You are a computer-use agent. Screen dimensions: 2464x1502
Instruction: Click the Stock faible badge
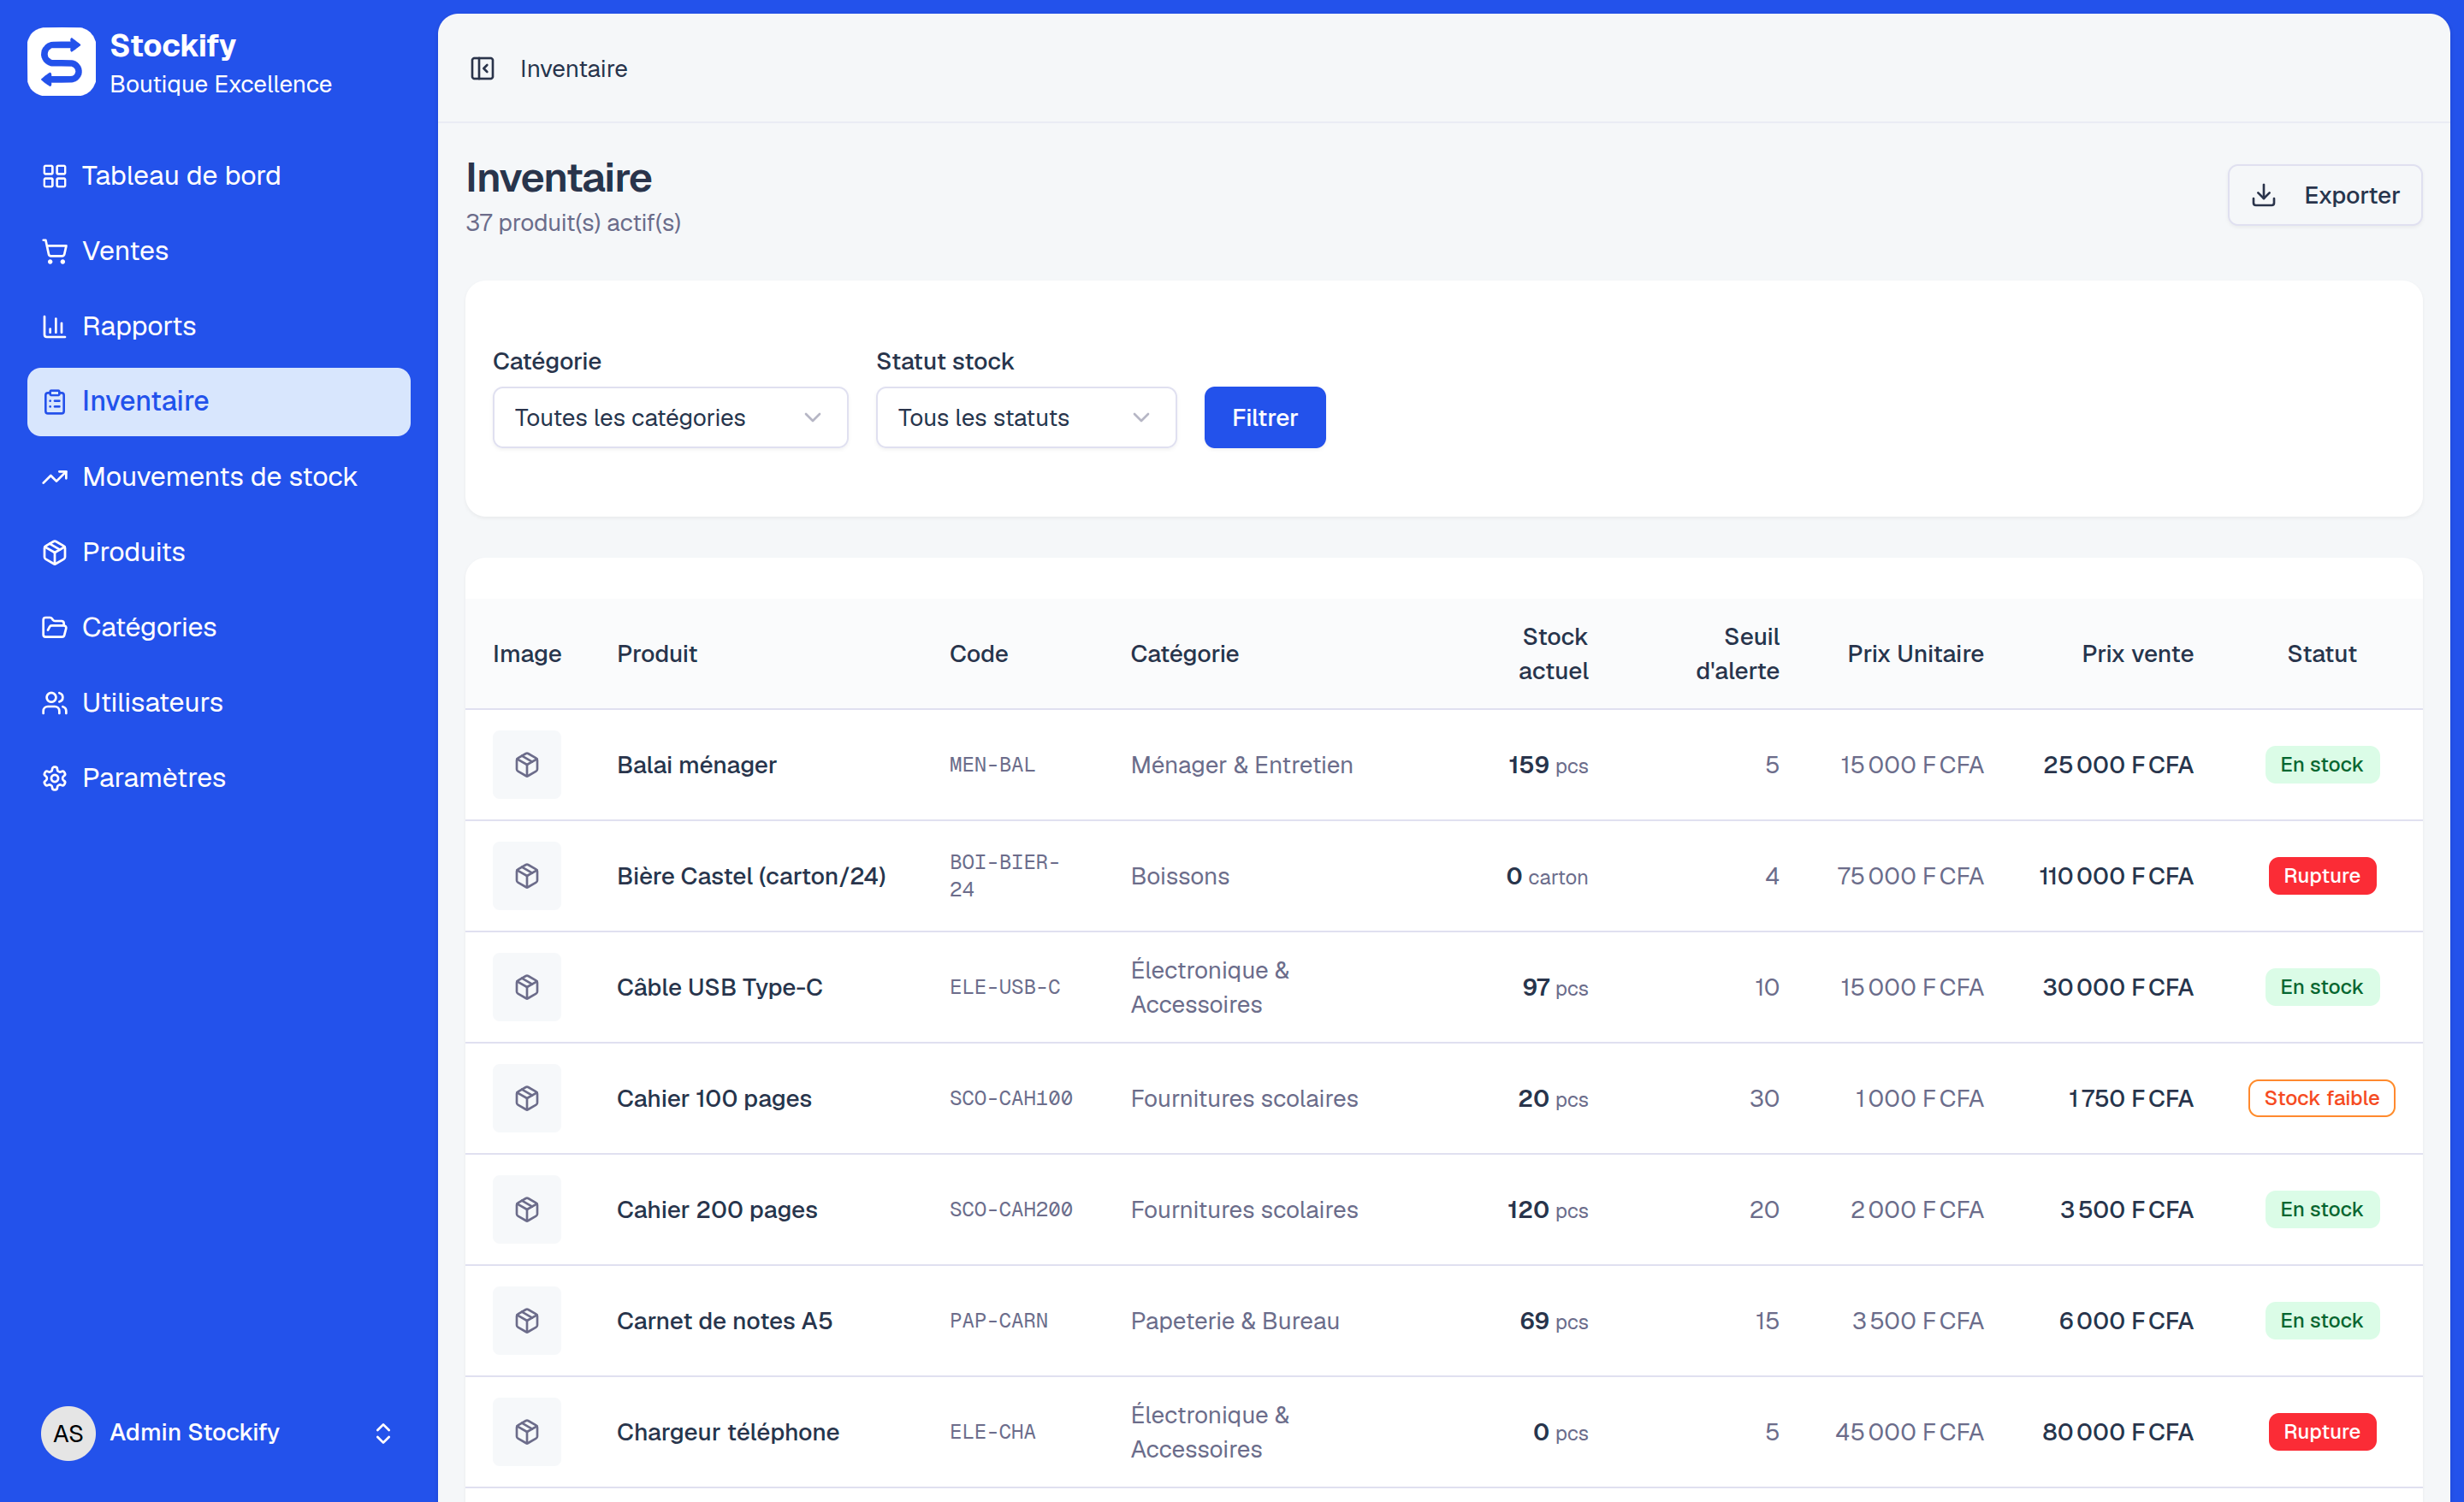point(2321,1098)
